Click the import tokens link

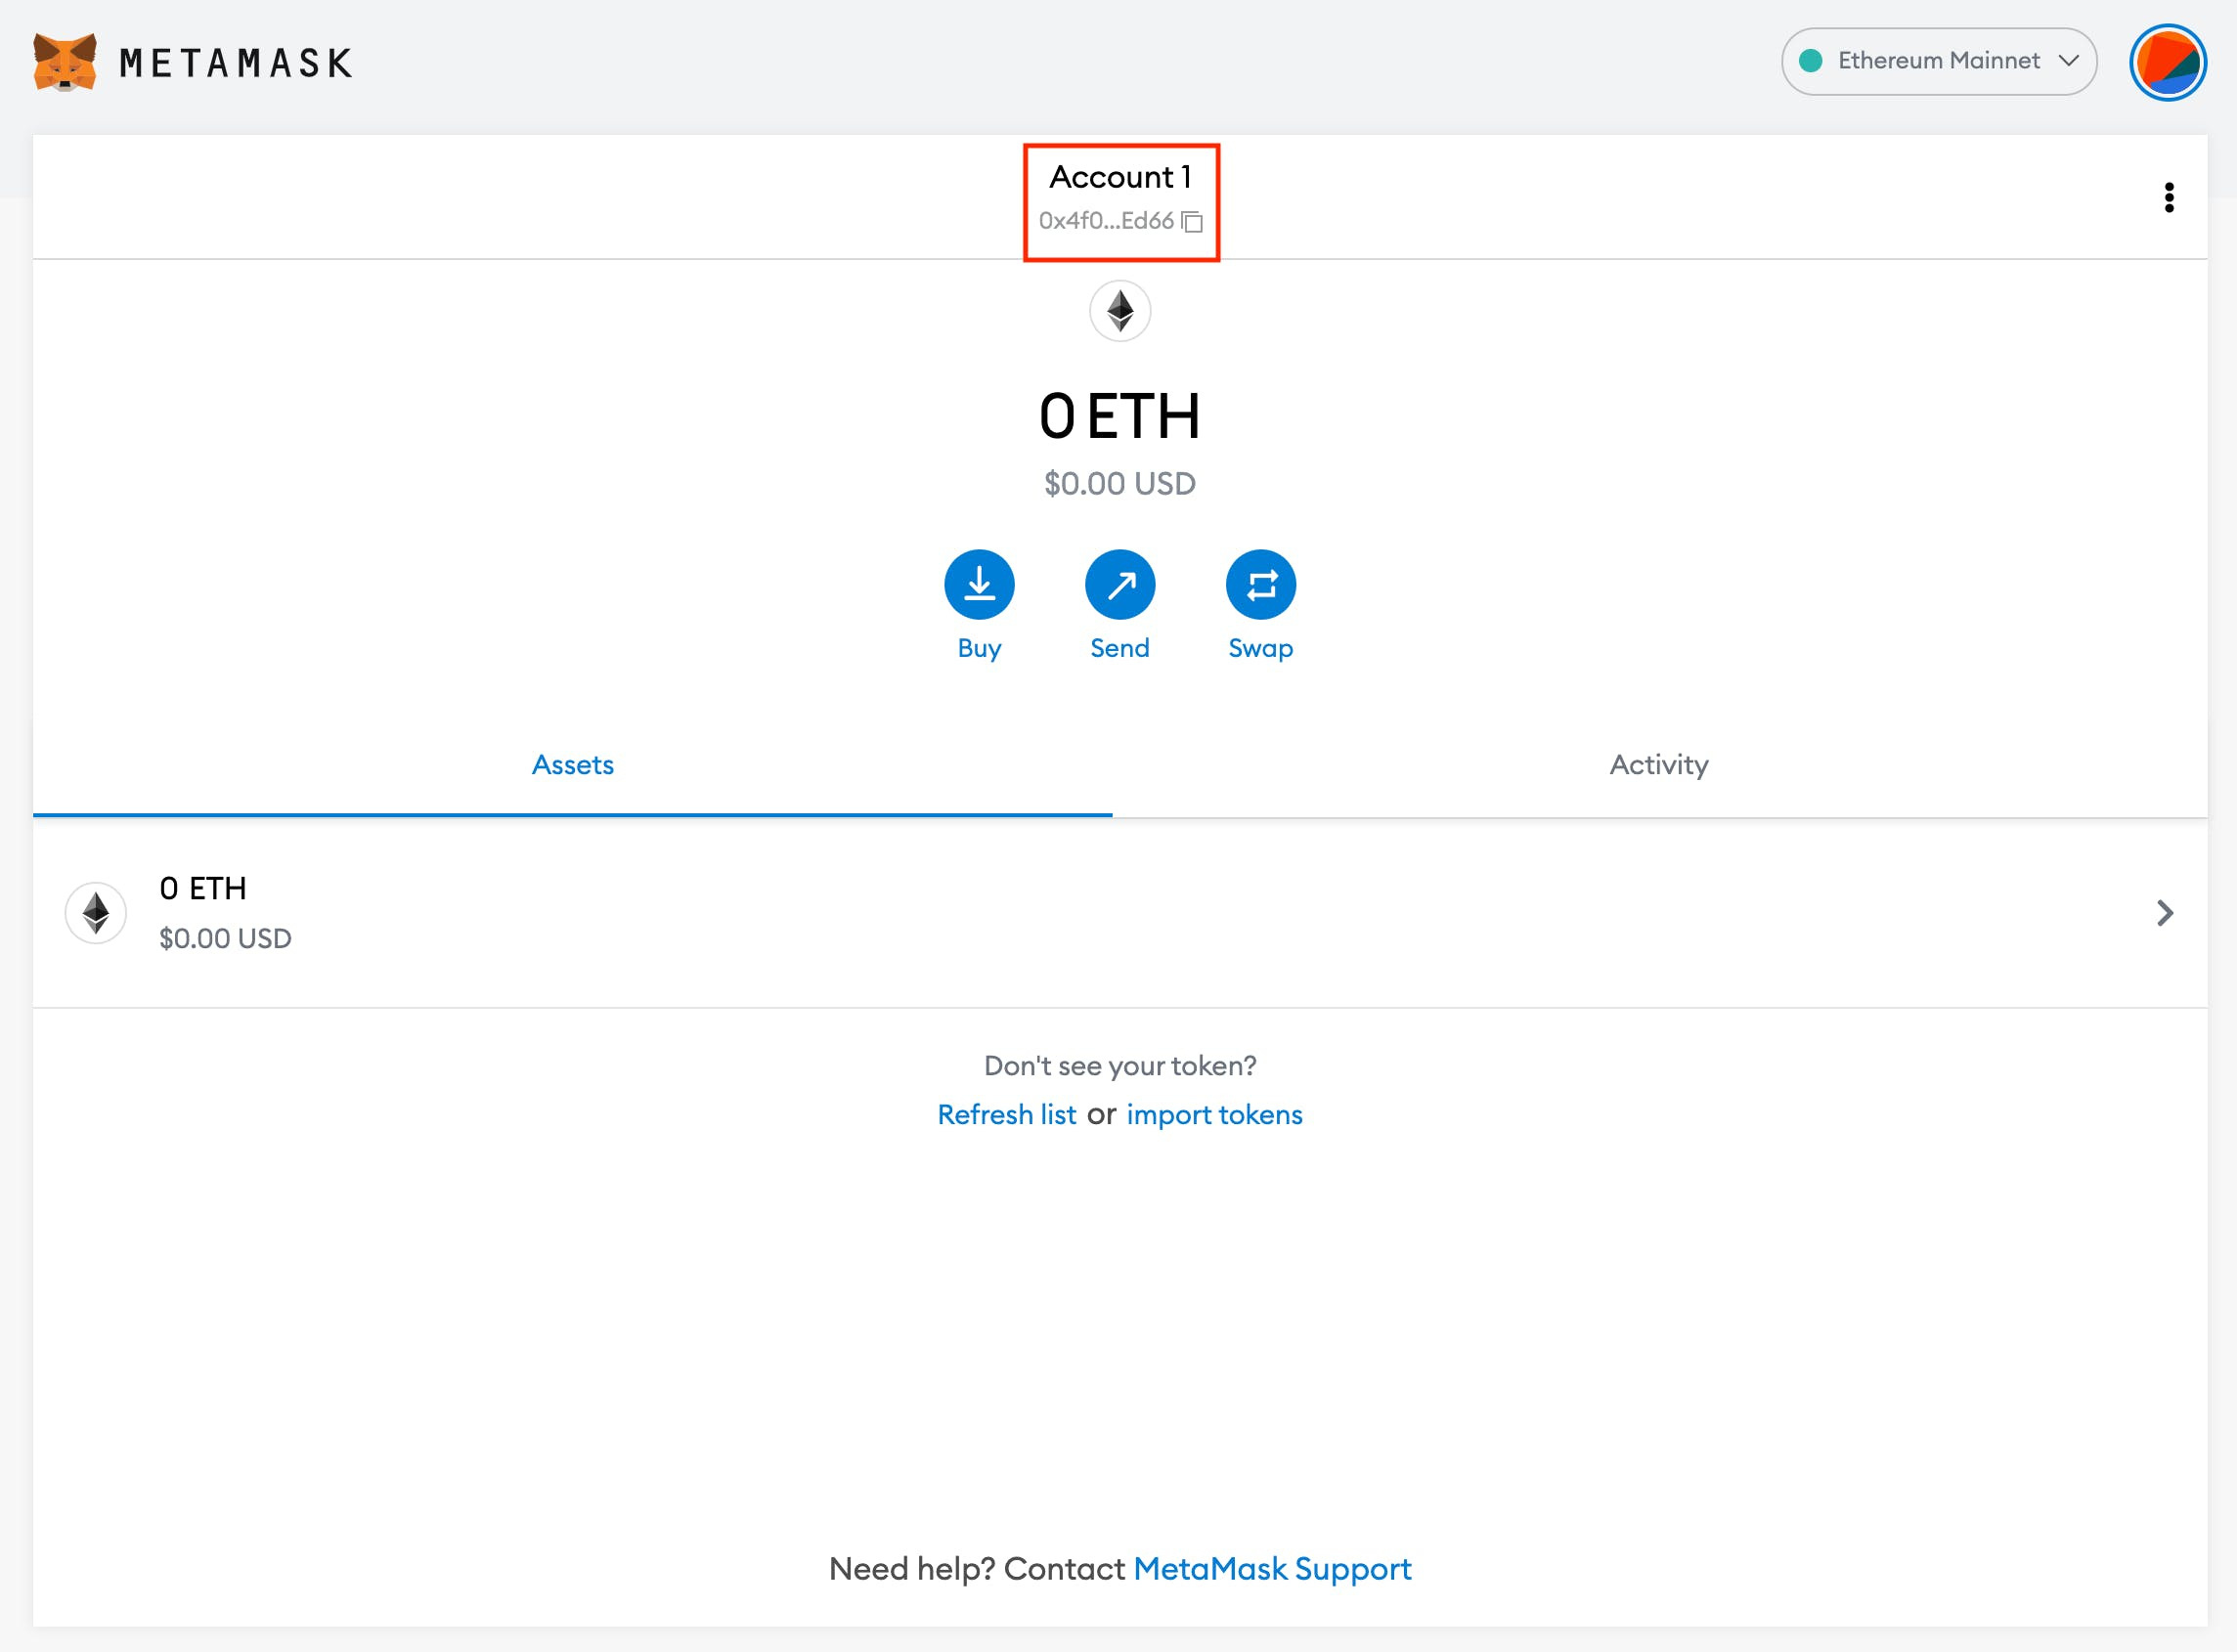pos(1214,1114)
